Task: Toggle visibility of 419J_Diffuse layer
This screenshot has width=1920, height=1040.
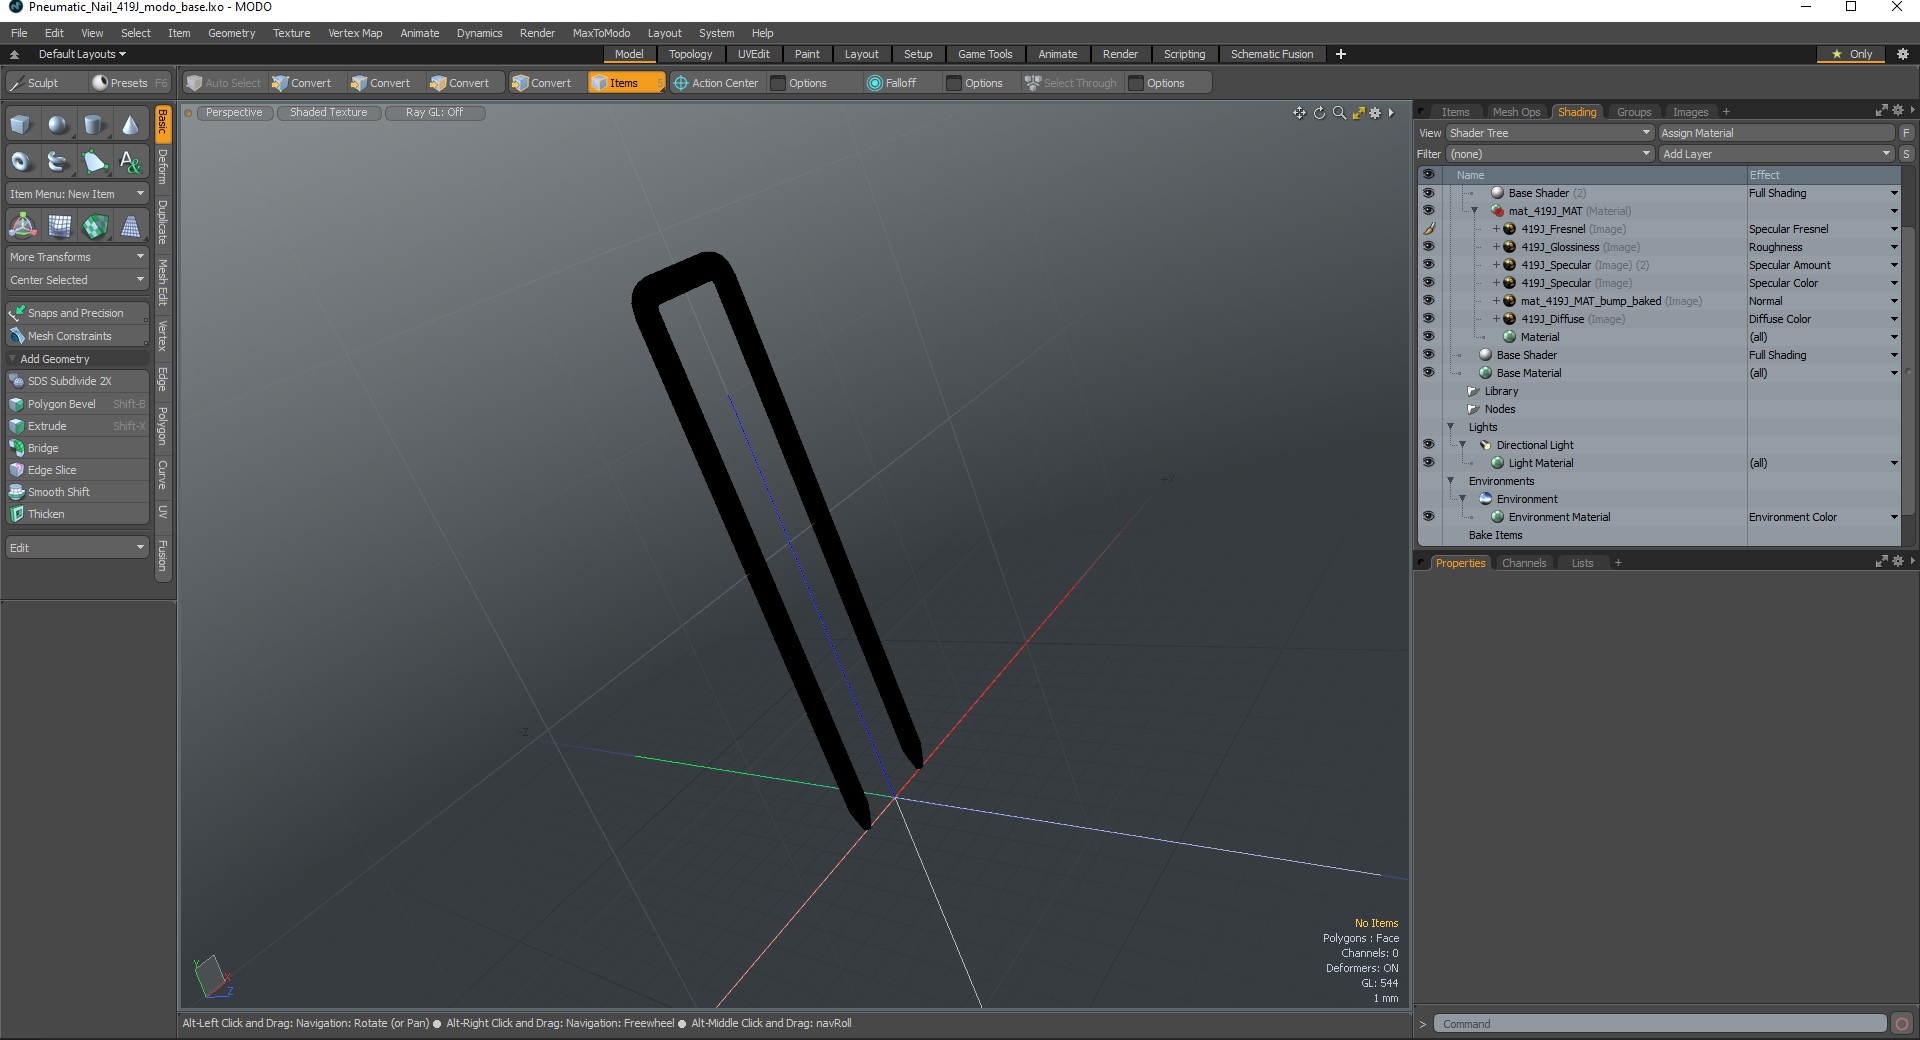Action: [x=1428, y=319]
